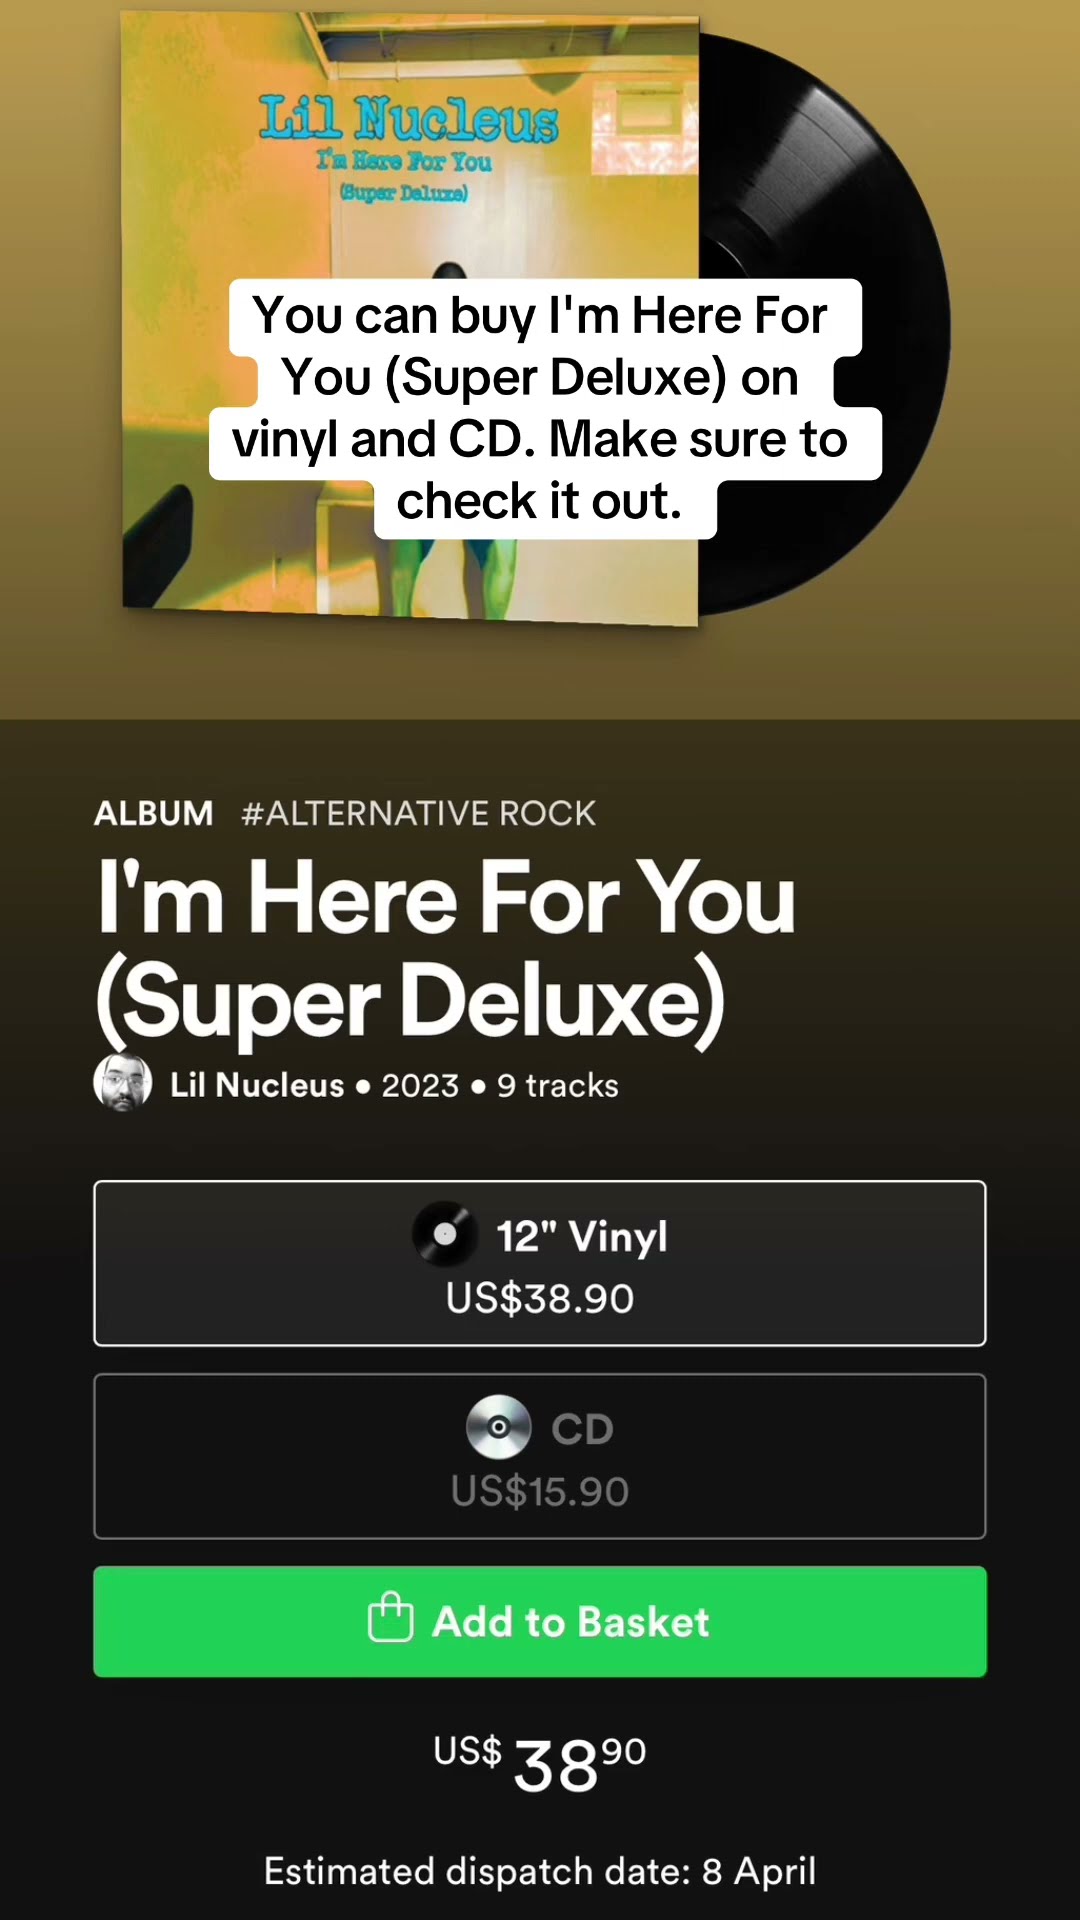
Task: Select the CD format option
Action: point(540,1456)
